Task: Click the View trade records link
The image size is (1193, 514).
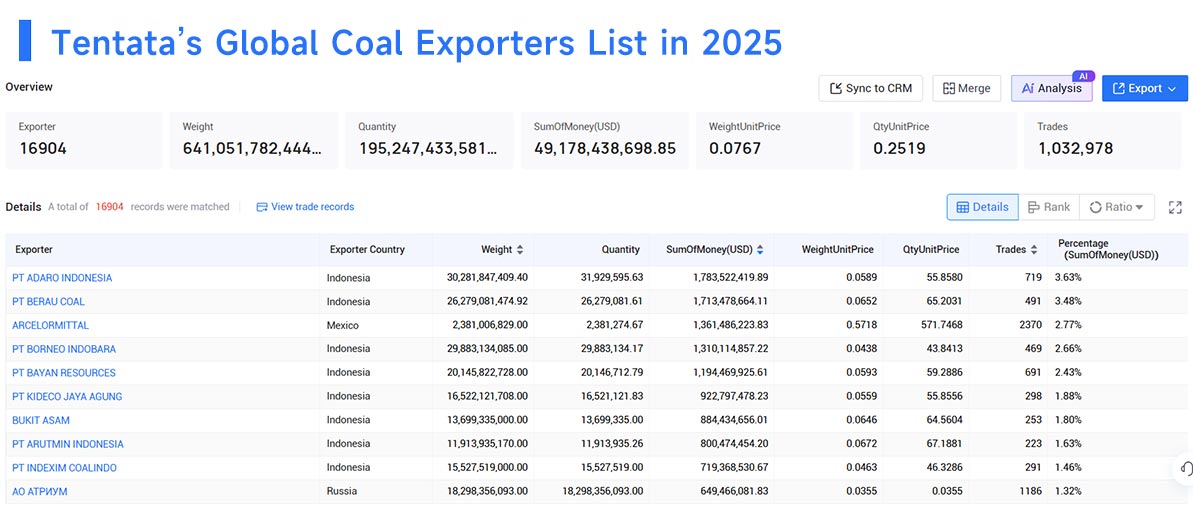Action: pyautogui.click(x=305, y=207)
